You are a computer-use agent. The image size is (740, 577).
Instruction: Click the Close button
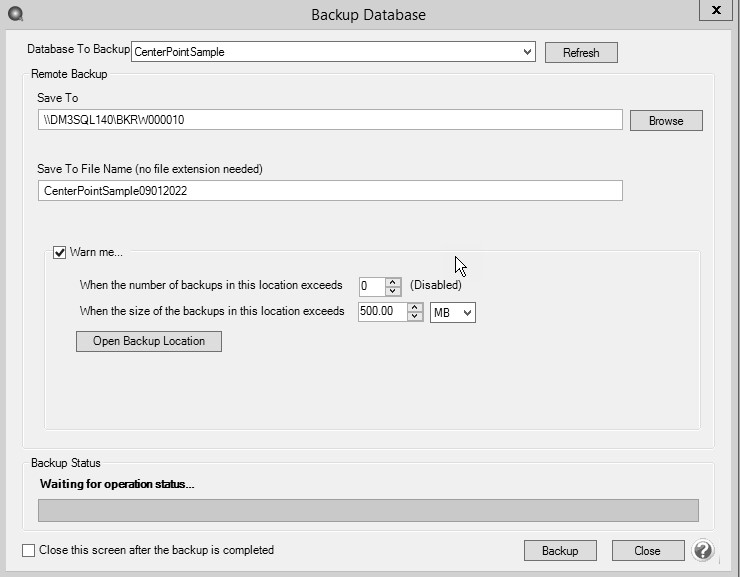point(648,551)
